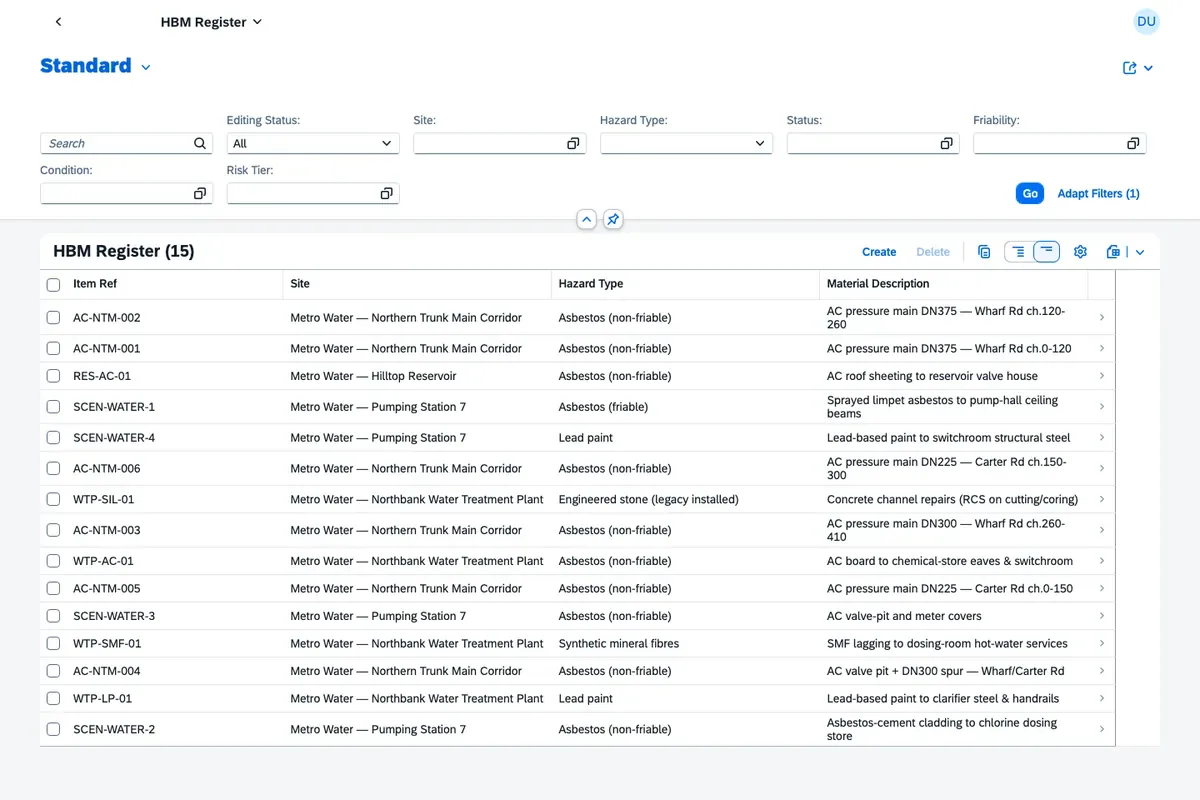The height and width of the screenshot is (800, 1200).
Task: Expand the export options chevron
Action: (x=1140, y=252)
